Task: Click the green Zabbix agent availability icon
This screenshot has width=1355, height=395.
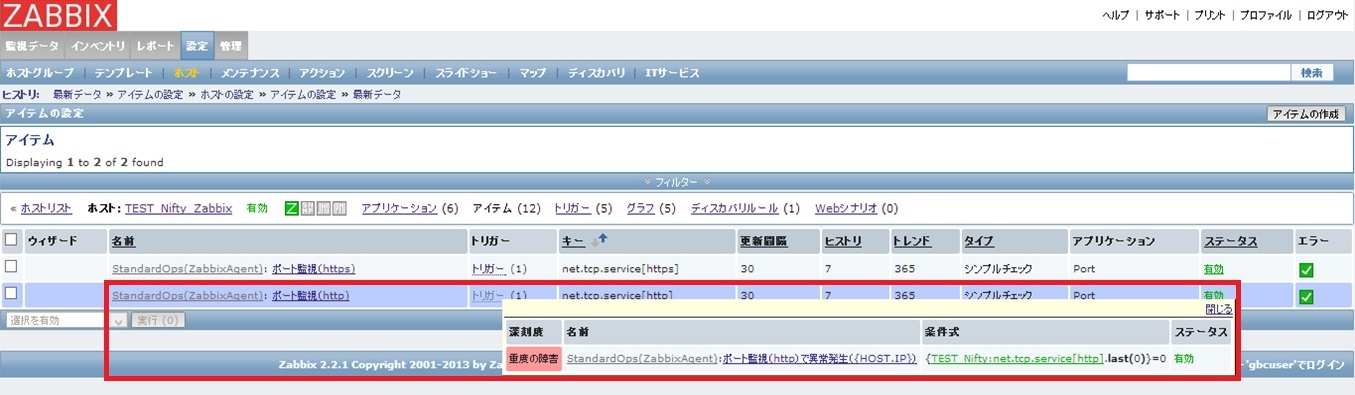Action: [x=291, y=208]
